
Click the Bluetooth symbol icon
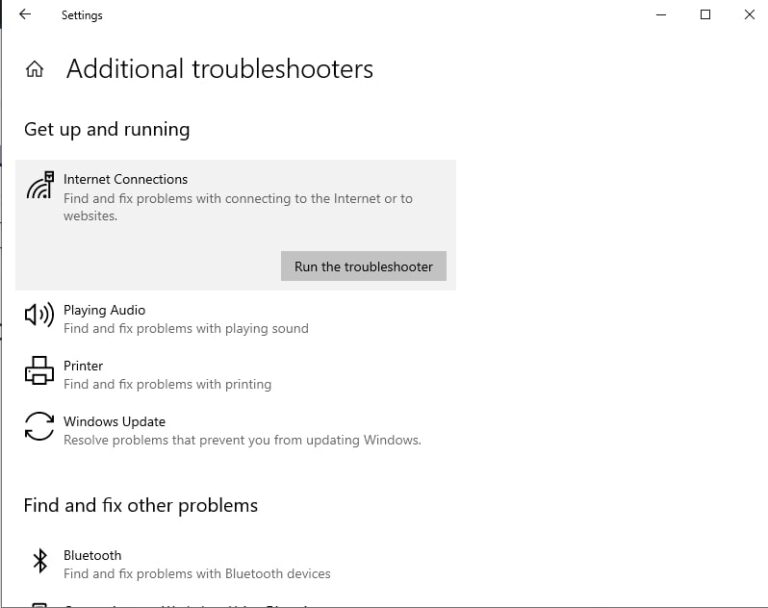point(40,561)
